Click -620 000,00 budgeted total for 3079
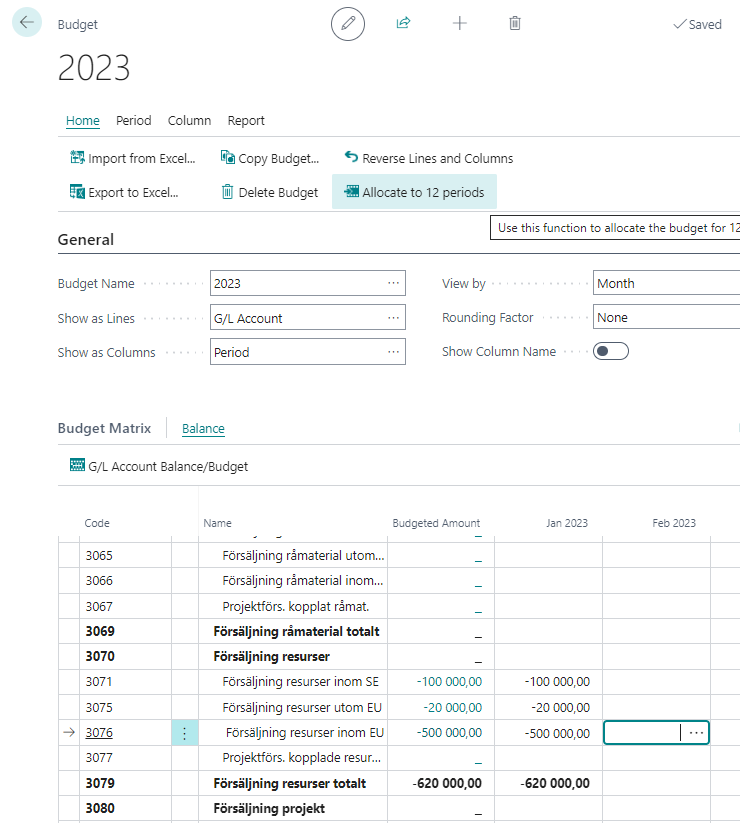This screenshot has width=740, height=823. pyautogui.click(x=447, y=784)
